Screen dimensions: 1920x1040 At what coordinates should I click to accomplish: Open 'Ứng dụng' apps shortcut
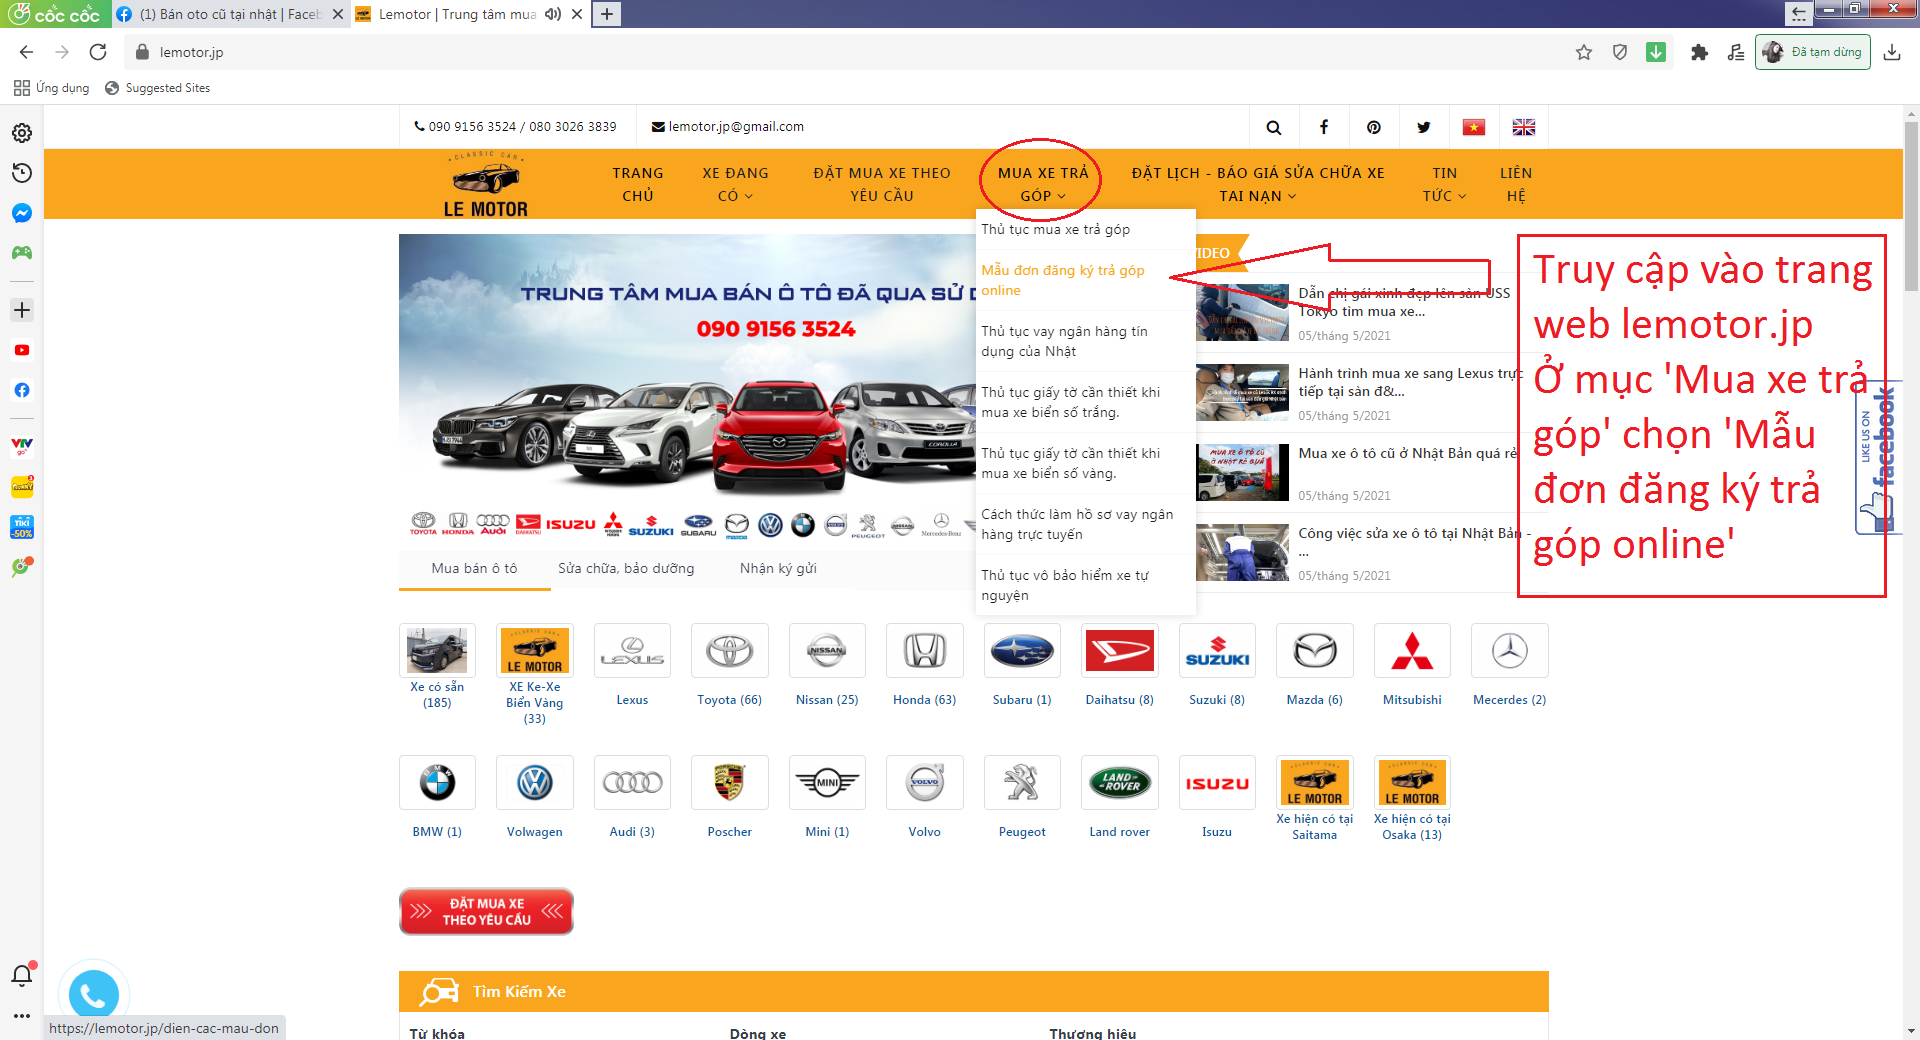pos(52,88)
